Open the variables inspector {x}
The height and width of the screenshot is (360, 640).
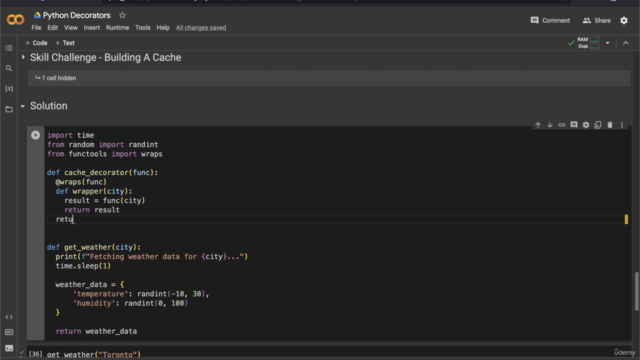click(x=9, y=89)
